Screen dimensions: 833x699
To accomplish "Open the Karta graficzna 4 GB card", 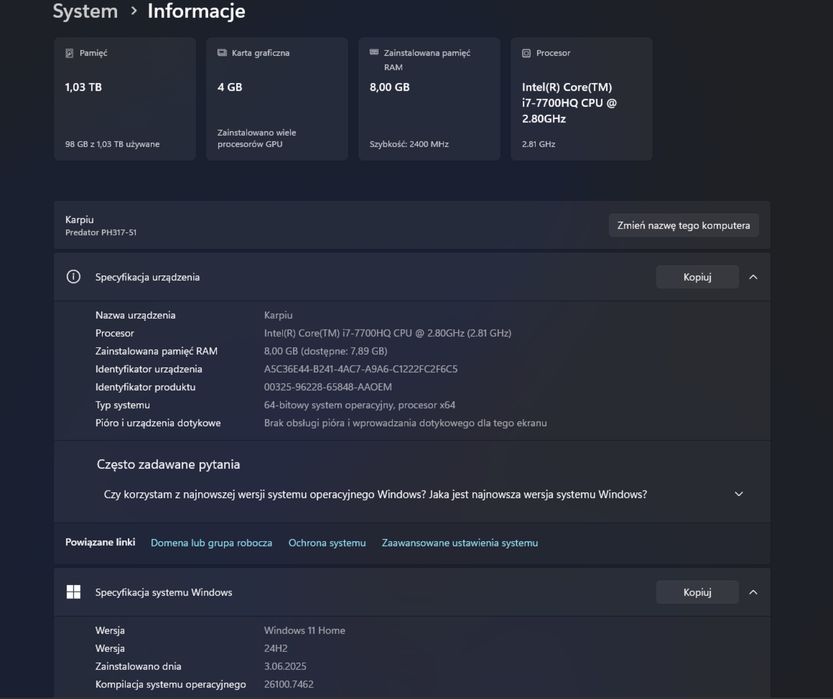I will click(x=277, y=99).
